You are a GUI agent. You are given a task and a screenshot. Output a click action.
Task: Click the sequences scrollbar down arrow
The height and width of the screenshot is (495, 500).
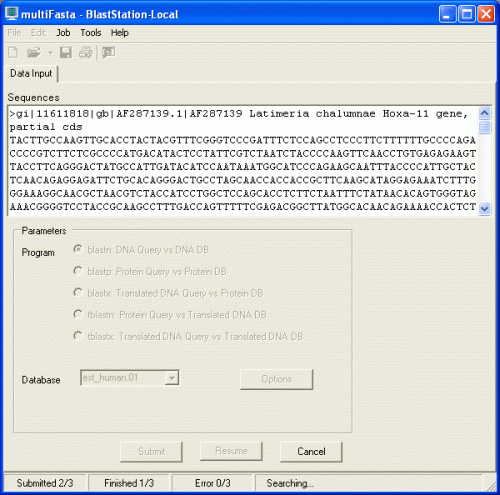click(485, 209)
